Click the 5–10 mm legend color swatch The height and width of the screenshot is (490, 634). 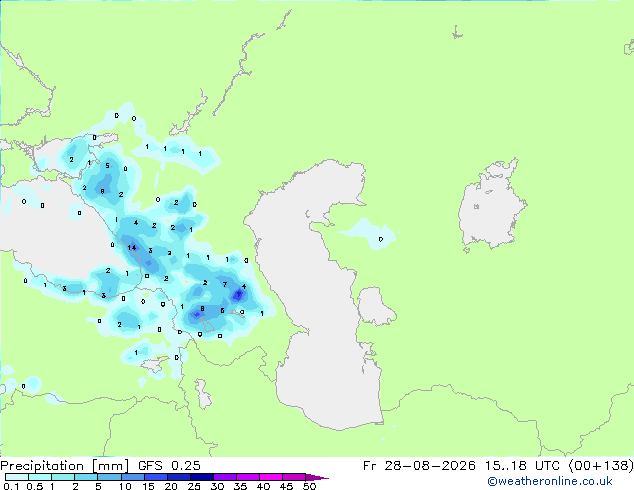pos(109,477)
